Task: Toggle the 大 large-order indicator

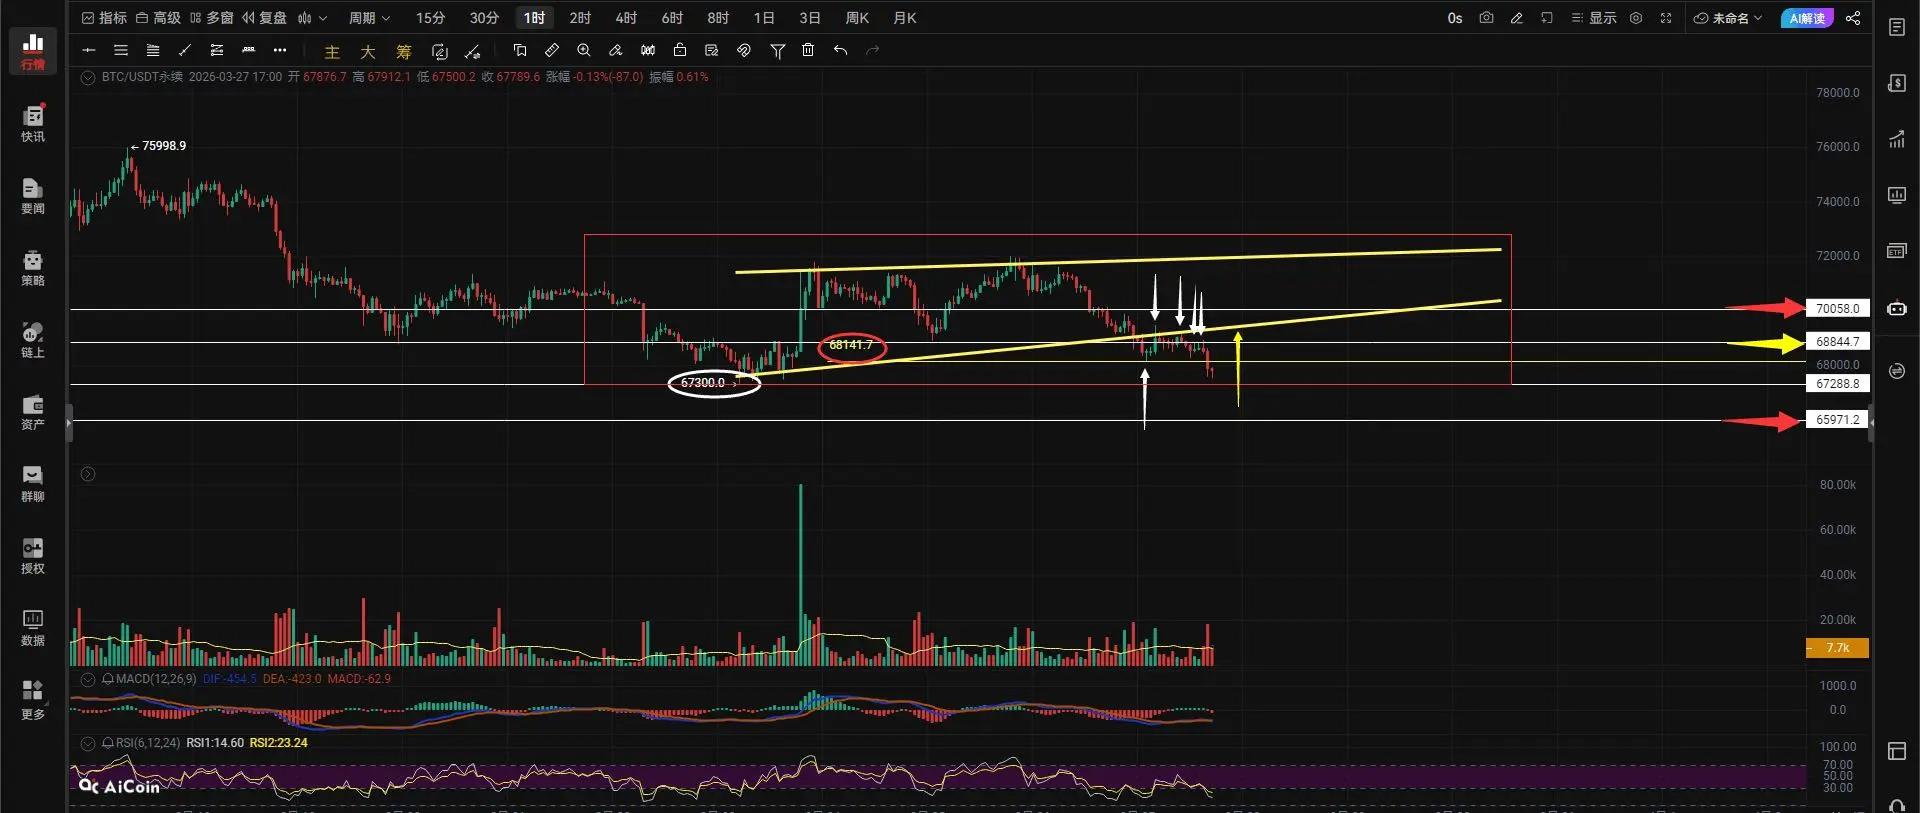Action: click(368, 51)
